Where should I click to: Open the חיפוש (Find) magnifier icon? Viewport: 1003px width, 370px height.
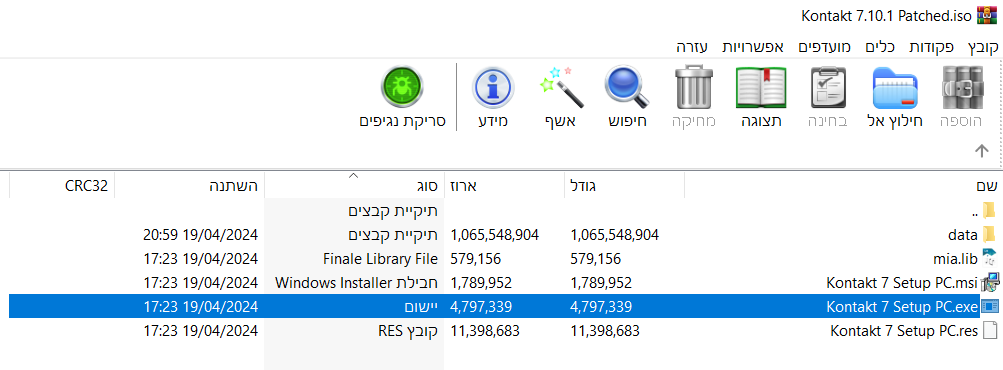627,86
